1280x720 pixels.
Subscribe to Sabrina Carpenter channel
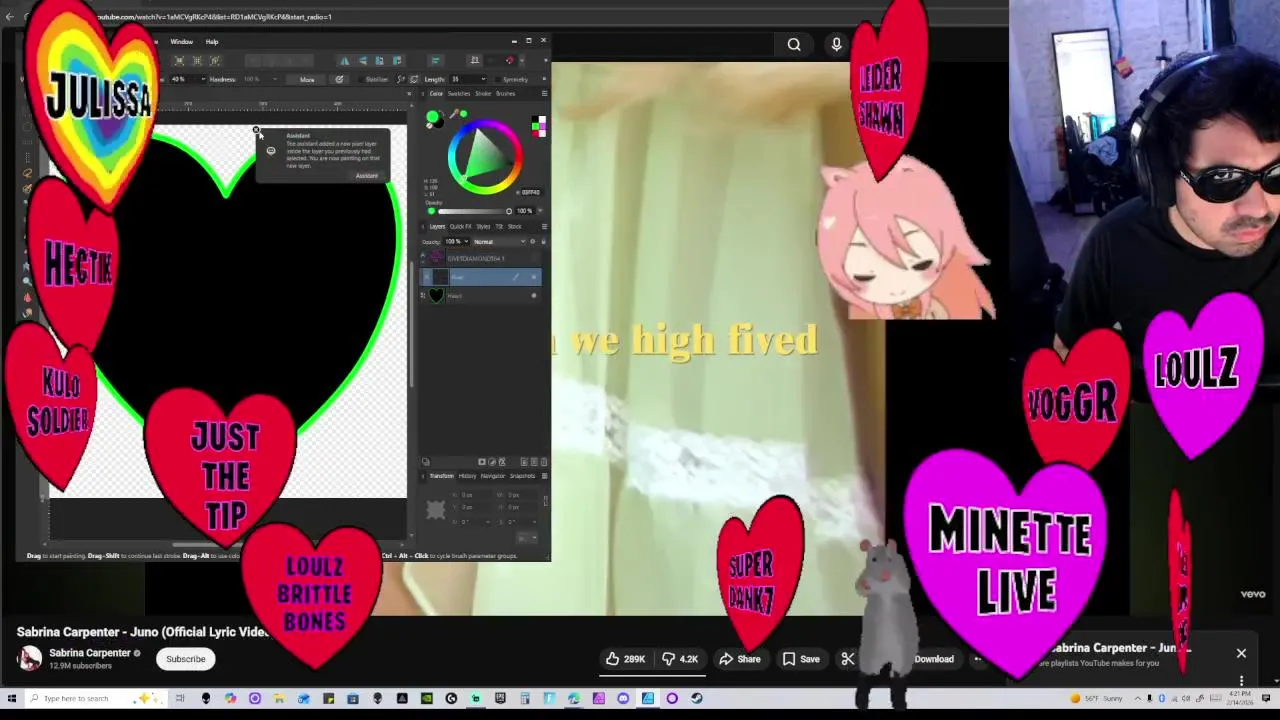(x=185, y=659)
